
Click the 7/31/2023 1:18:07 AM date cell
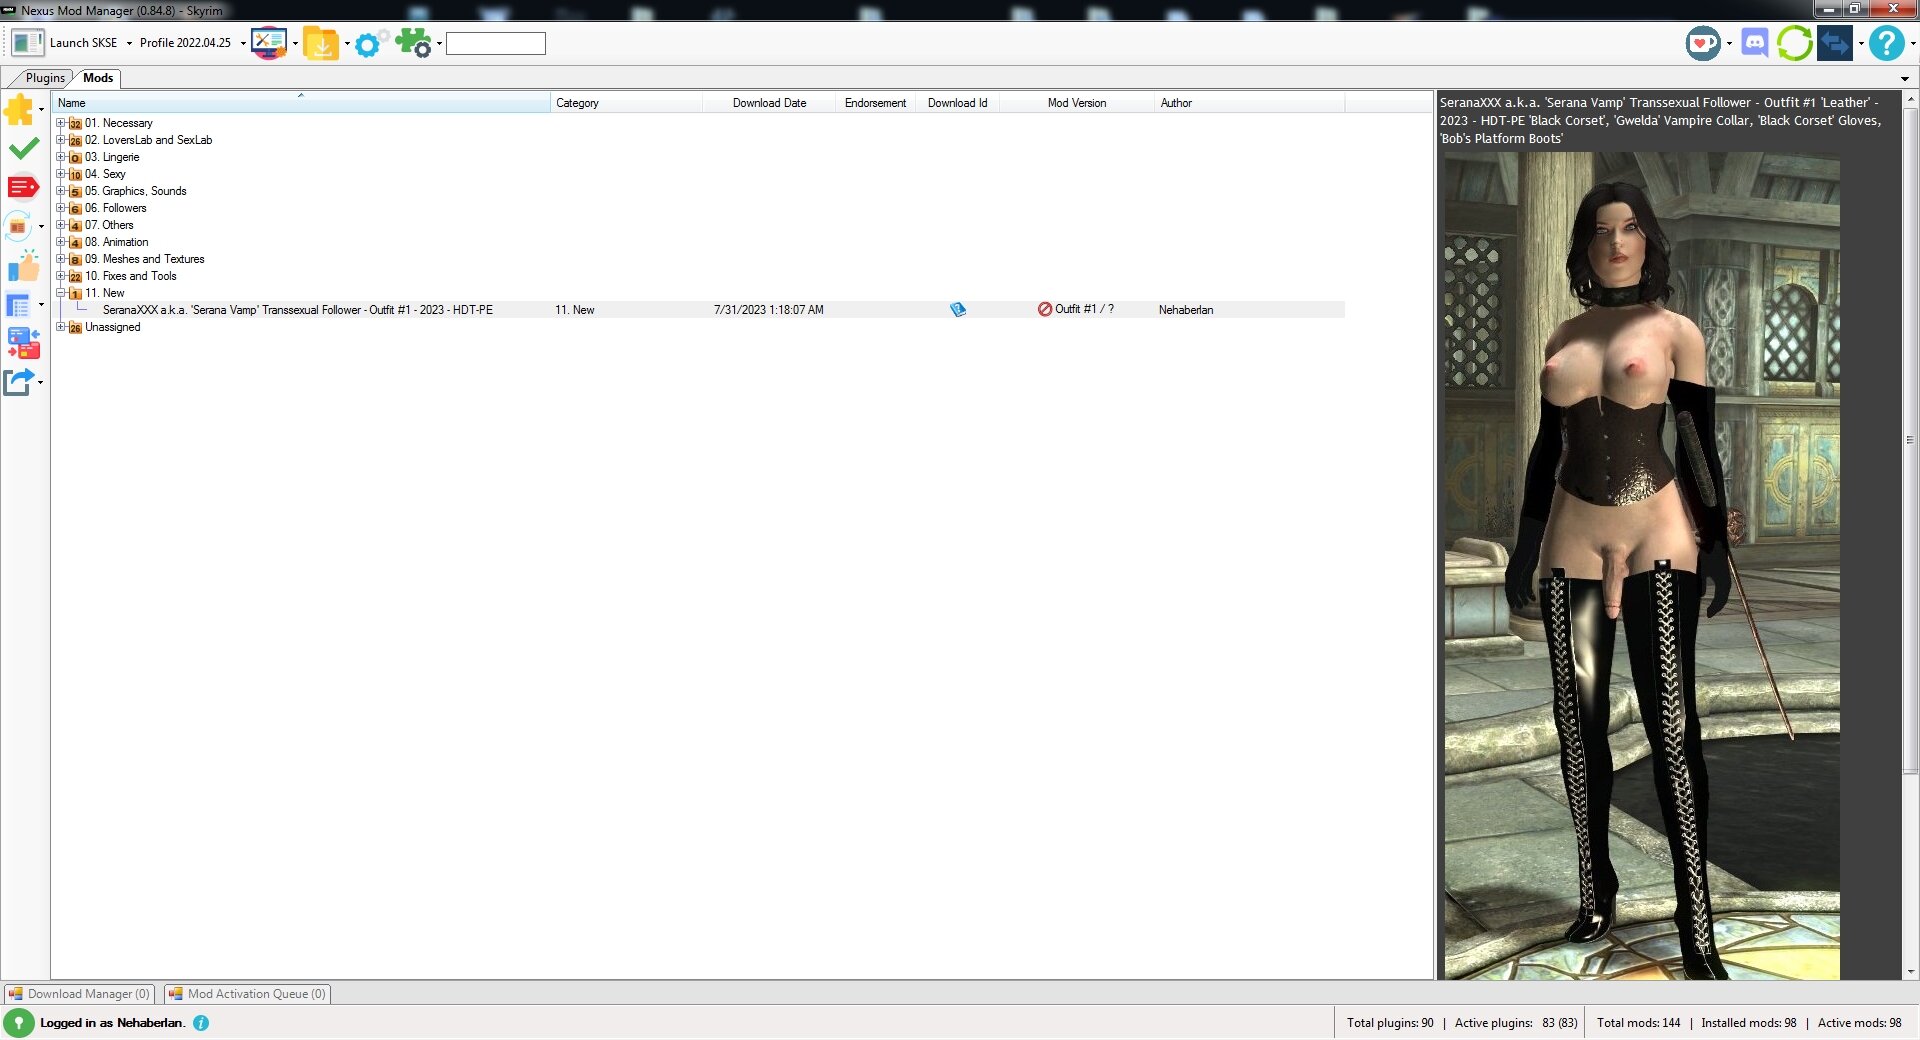coord(769,310)
